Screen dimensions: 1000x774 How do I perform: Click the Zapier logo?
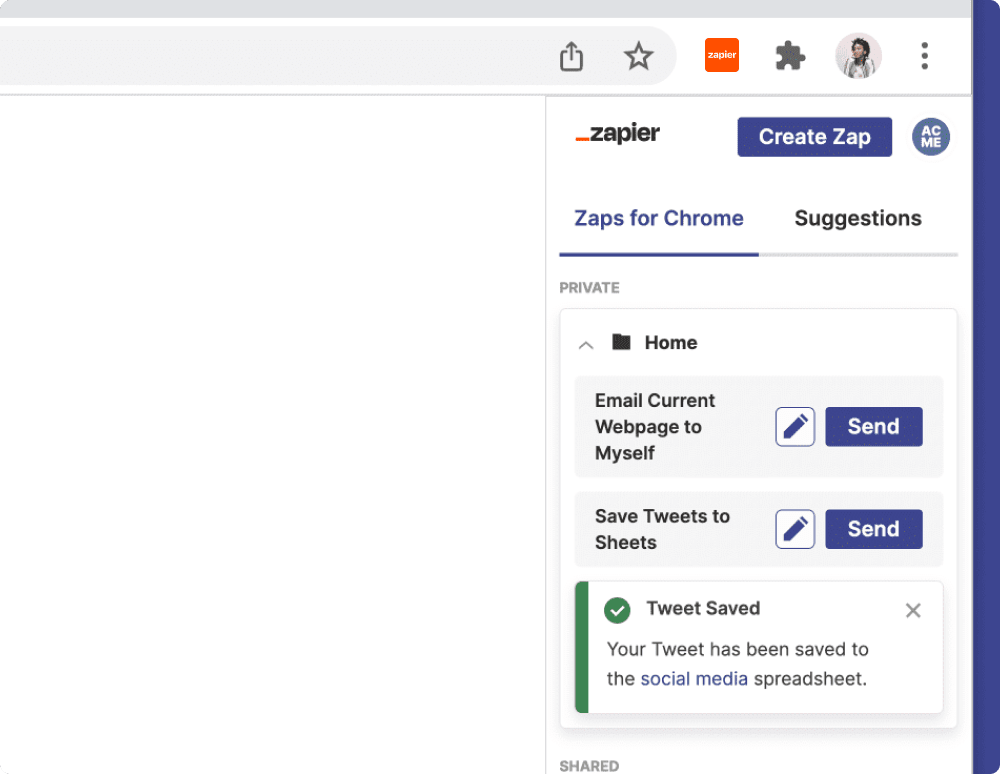pyautogui.click(x=616, y=134)
